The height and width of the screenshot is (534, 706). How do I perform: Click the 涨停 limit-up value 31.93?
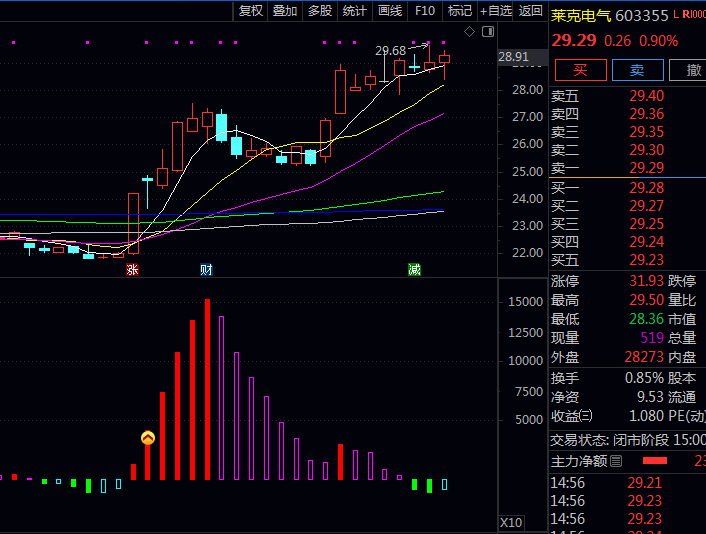click(647, 281)
